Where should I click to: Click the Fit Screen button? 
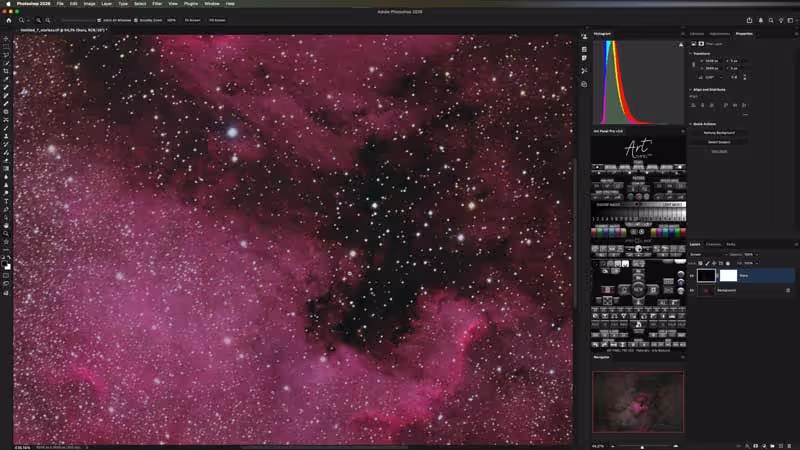[192, 20]
